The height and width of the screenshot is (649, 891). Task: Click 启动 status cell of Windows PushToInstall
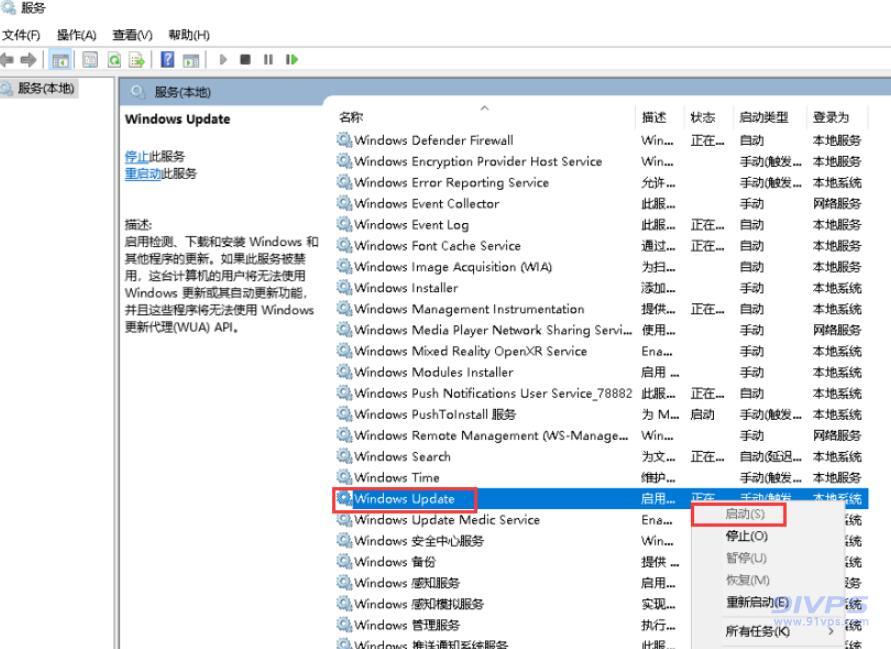coord(702,414)
